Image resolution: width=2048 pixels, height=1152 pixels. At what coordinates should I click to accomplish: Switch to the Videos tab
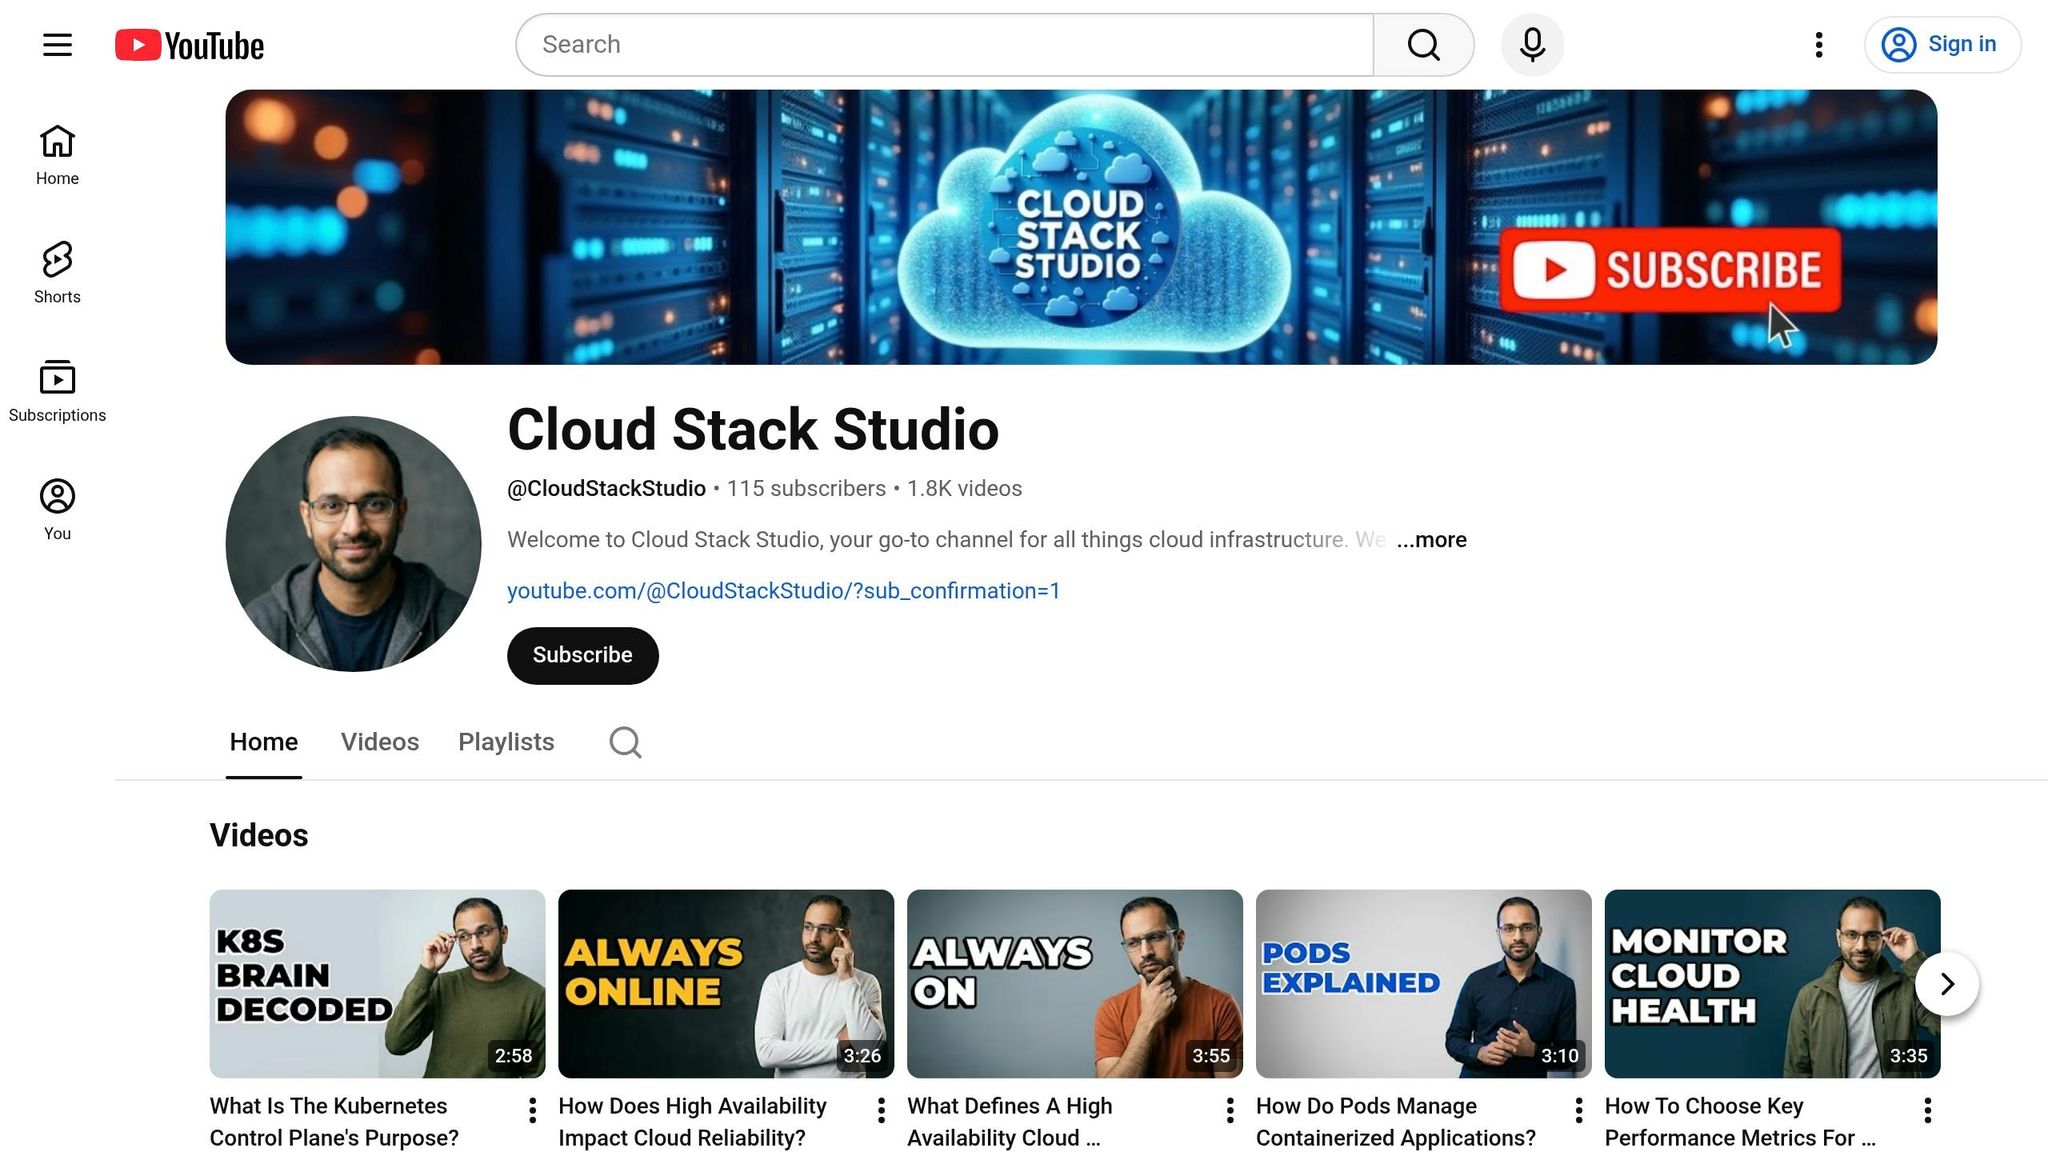tap(380, 742)
